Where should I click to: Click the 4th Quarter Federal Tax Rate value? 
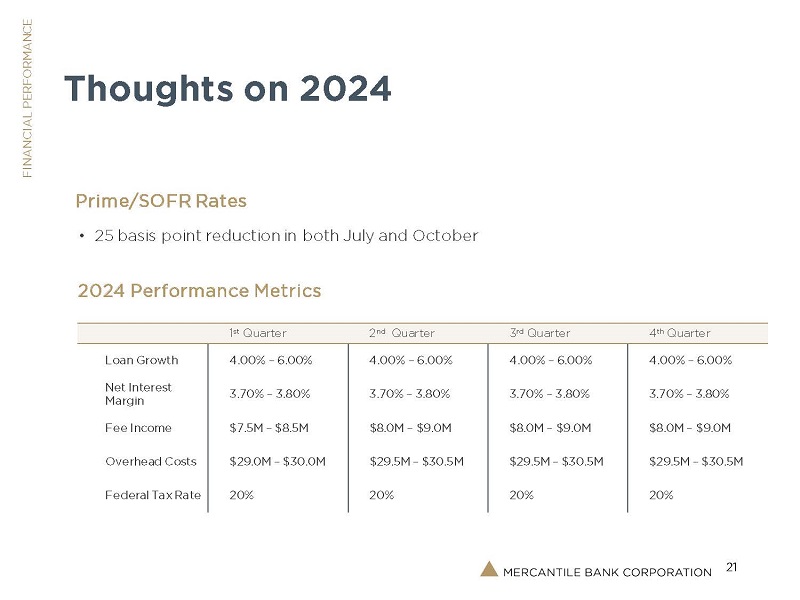point(661,495)
